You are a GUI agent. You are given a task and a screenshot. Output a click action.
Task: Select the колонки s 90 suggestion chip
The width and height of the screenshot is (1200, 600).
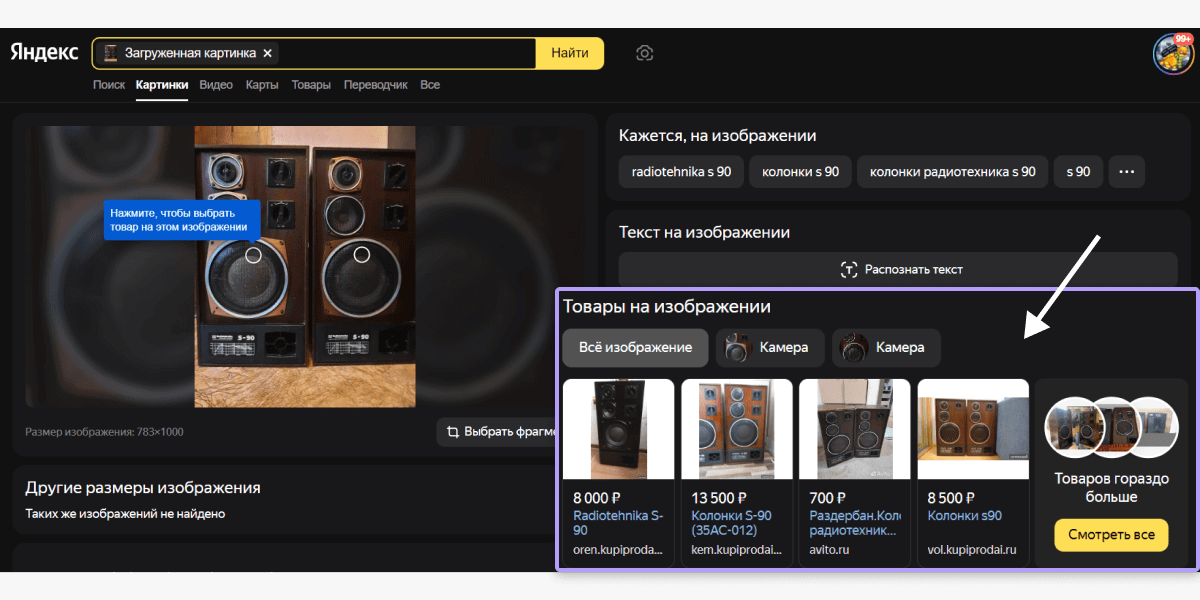[x=800, y=172]
